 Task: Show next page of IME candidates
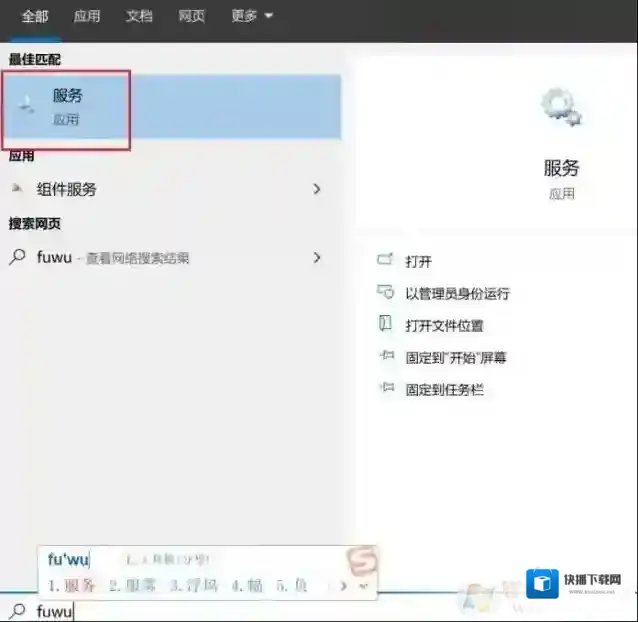coord(346,585)
